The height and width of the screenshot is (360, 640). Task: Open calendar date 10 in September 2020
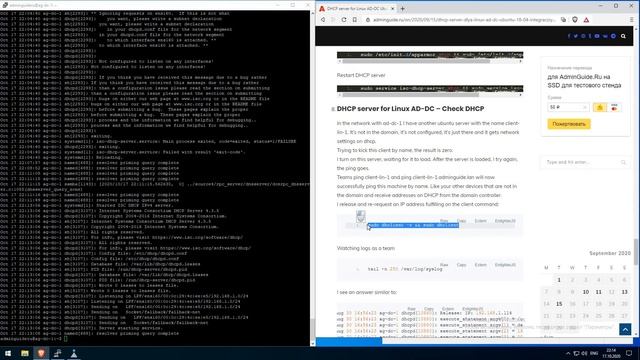586,292
